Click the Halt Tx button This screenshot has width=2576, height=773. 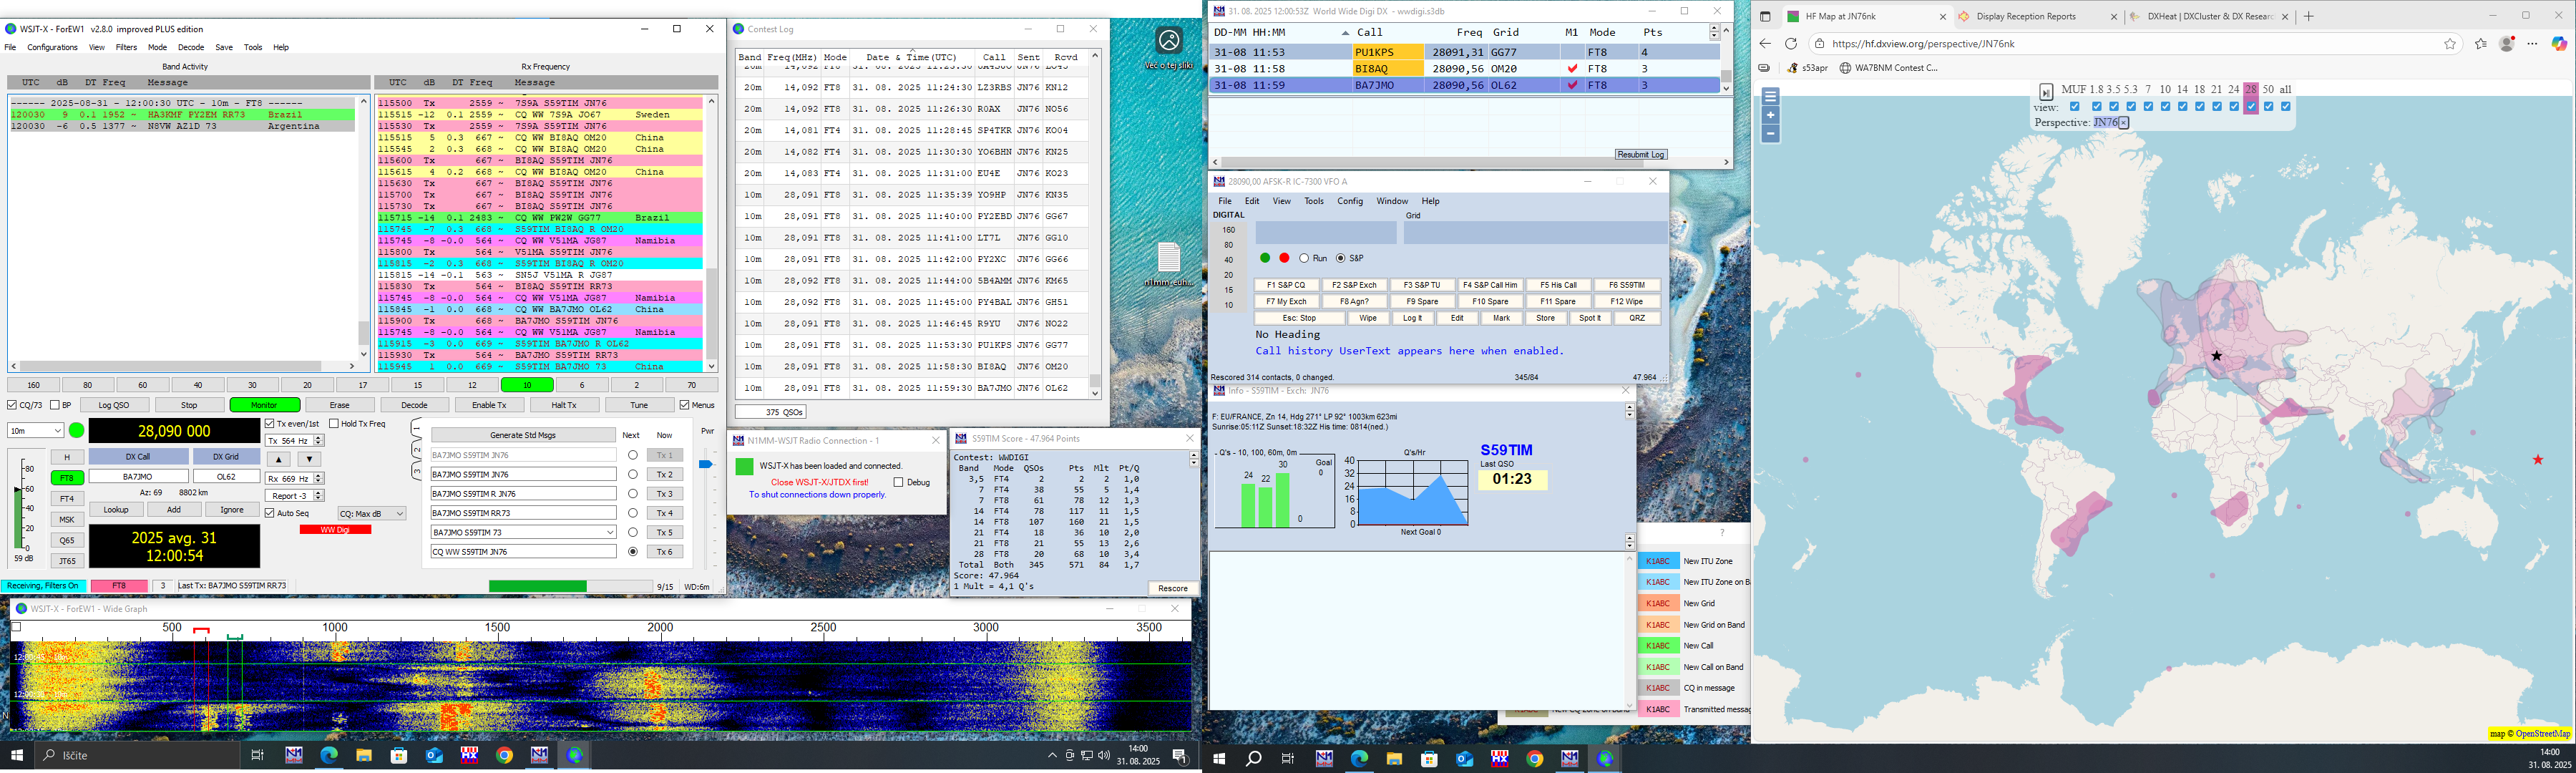coord(564,405)
